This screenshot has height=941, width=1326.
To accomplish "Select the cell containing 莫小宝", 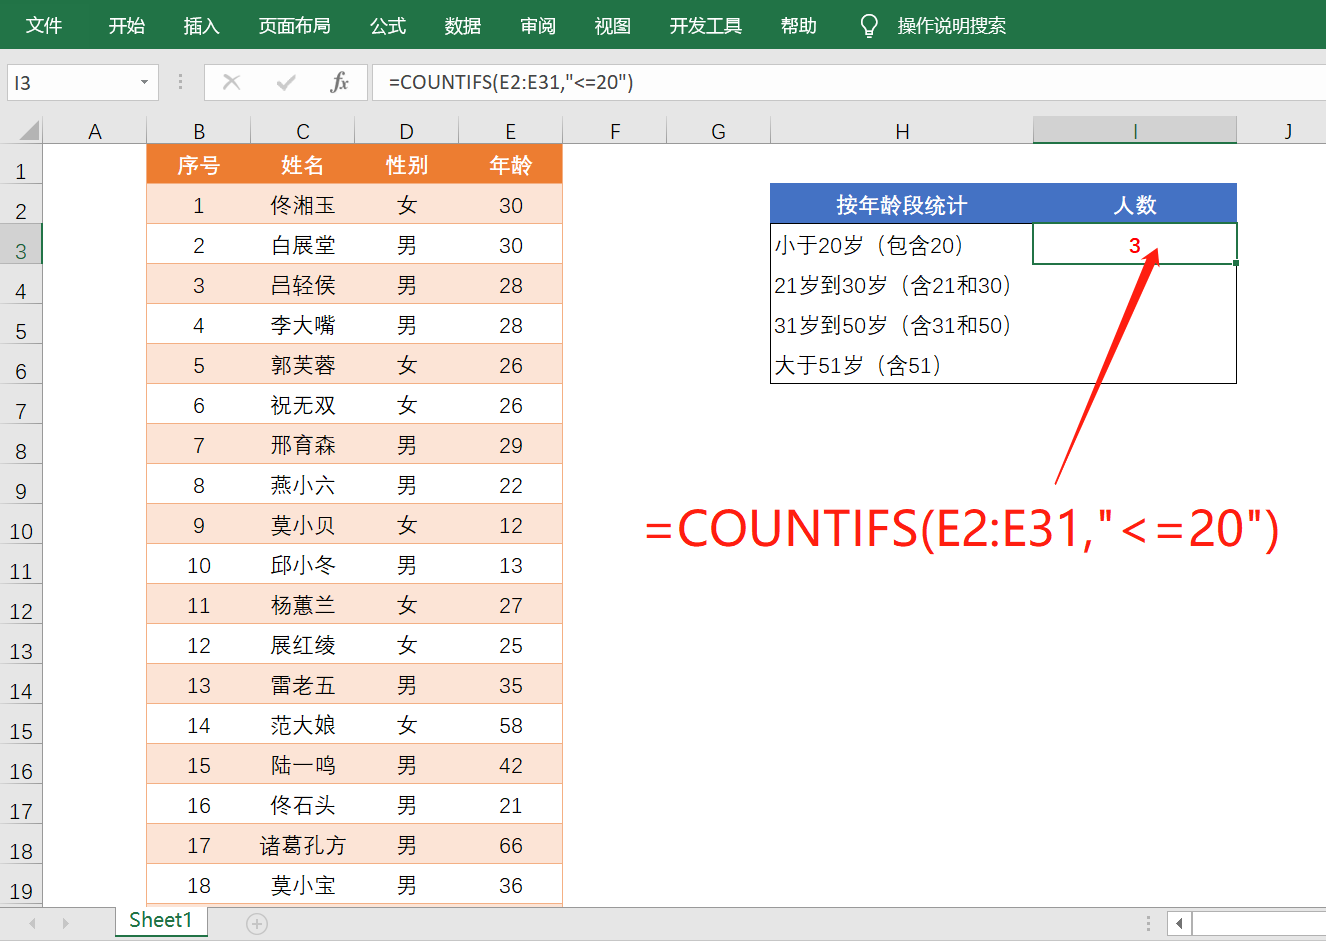I will tap(303, 885).
